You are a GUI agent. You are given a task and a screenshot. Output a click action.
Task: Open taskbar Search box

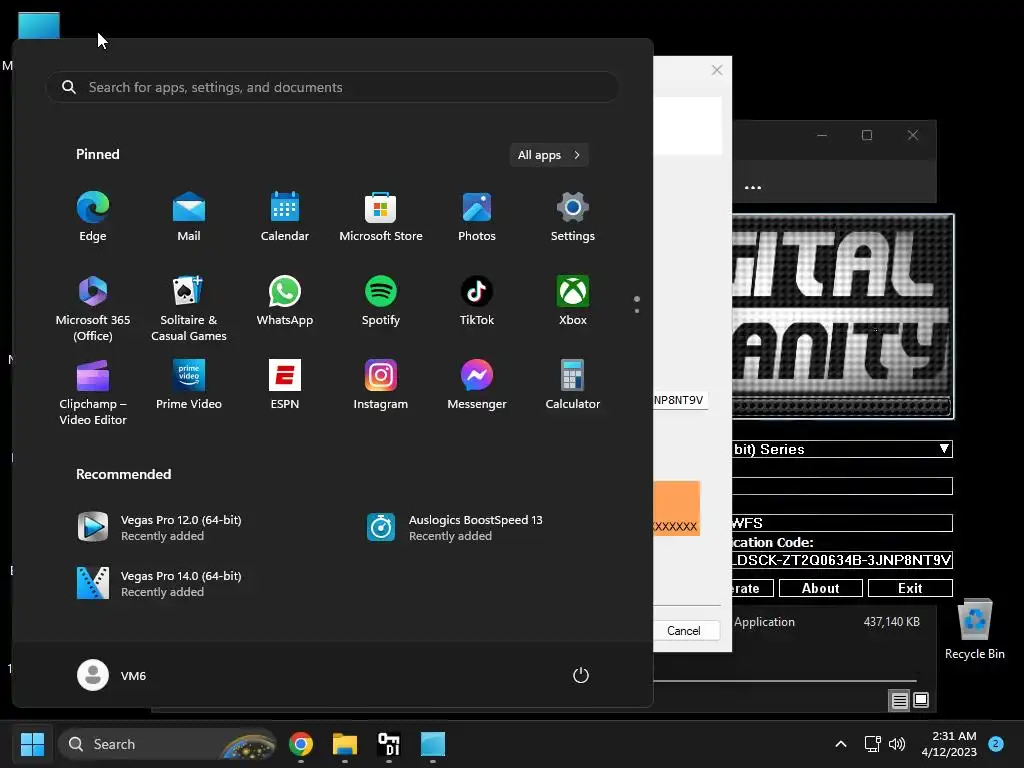click(x=168, y=744)
